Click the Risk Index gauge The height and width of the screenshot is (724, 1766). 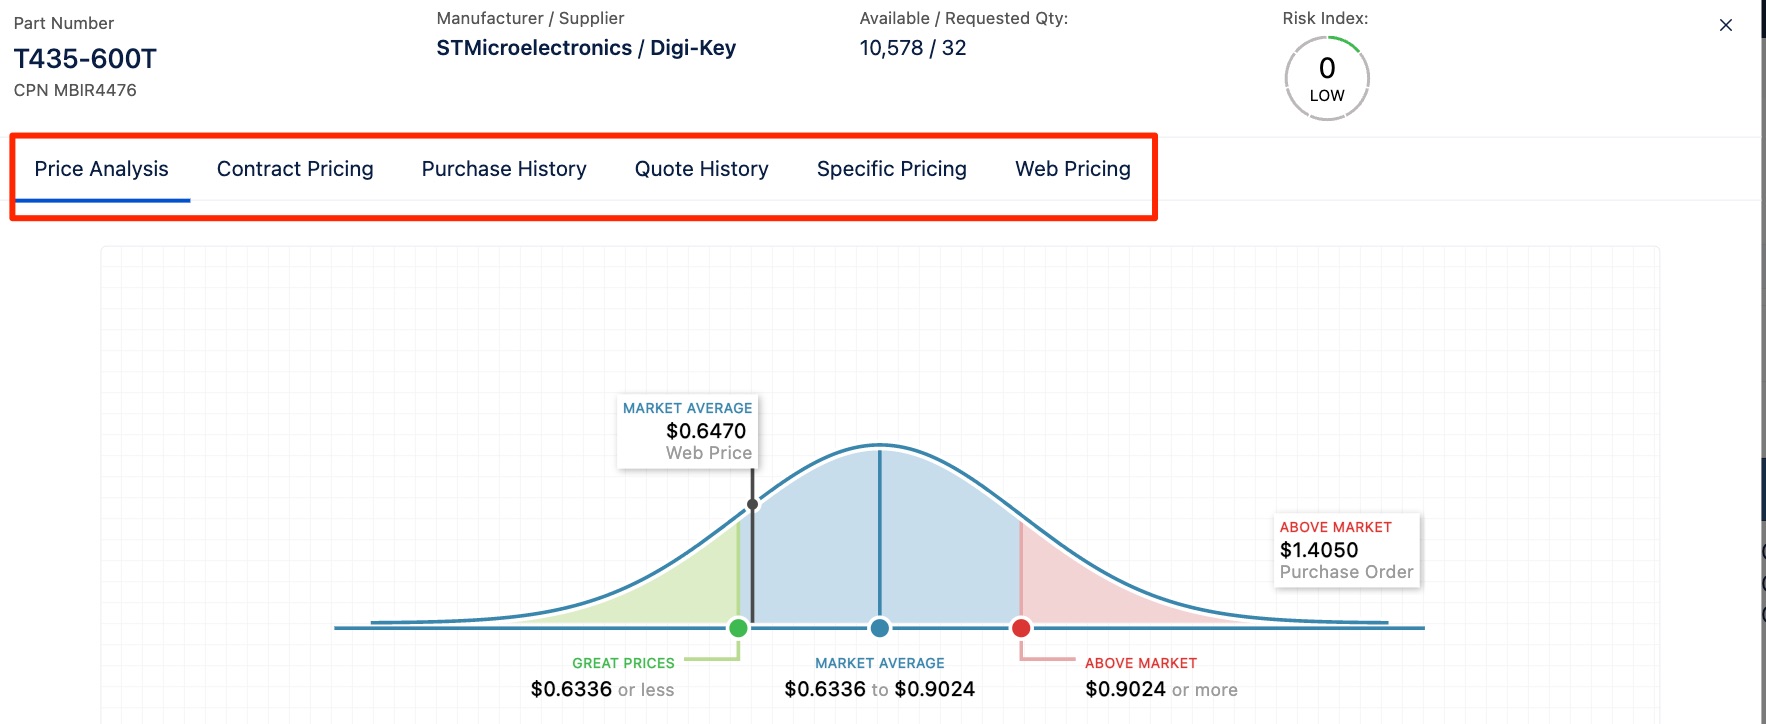click(x=1326, y=78)
